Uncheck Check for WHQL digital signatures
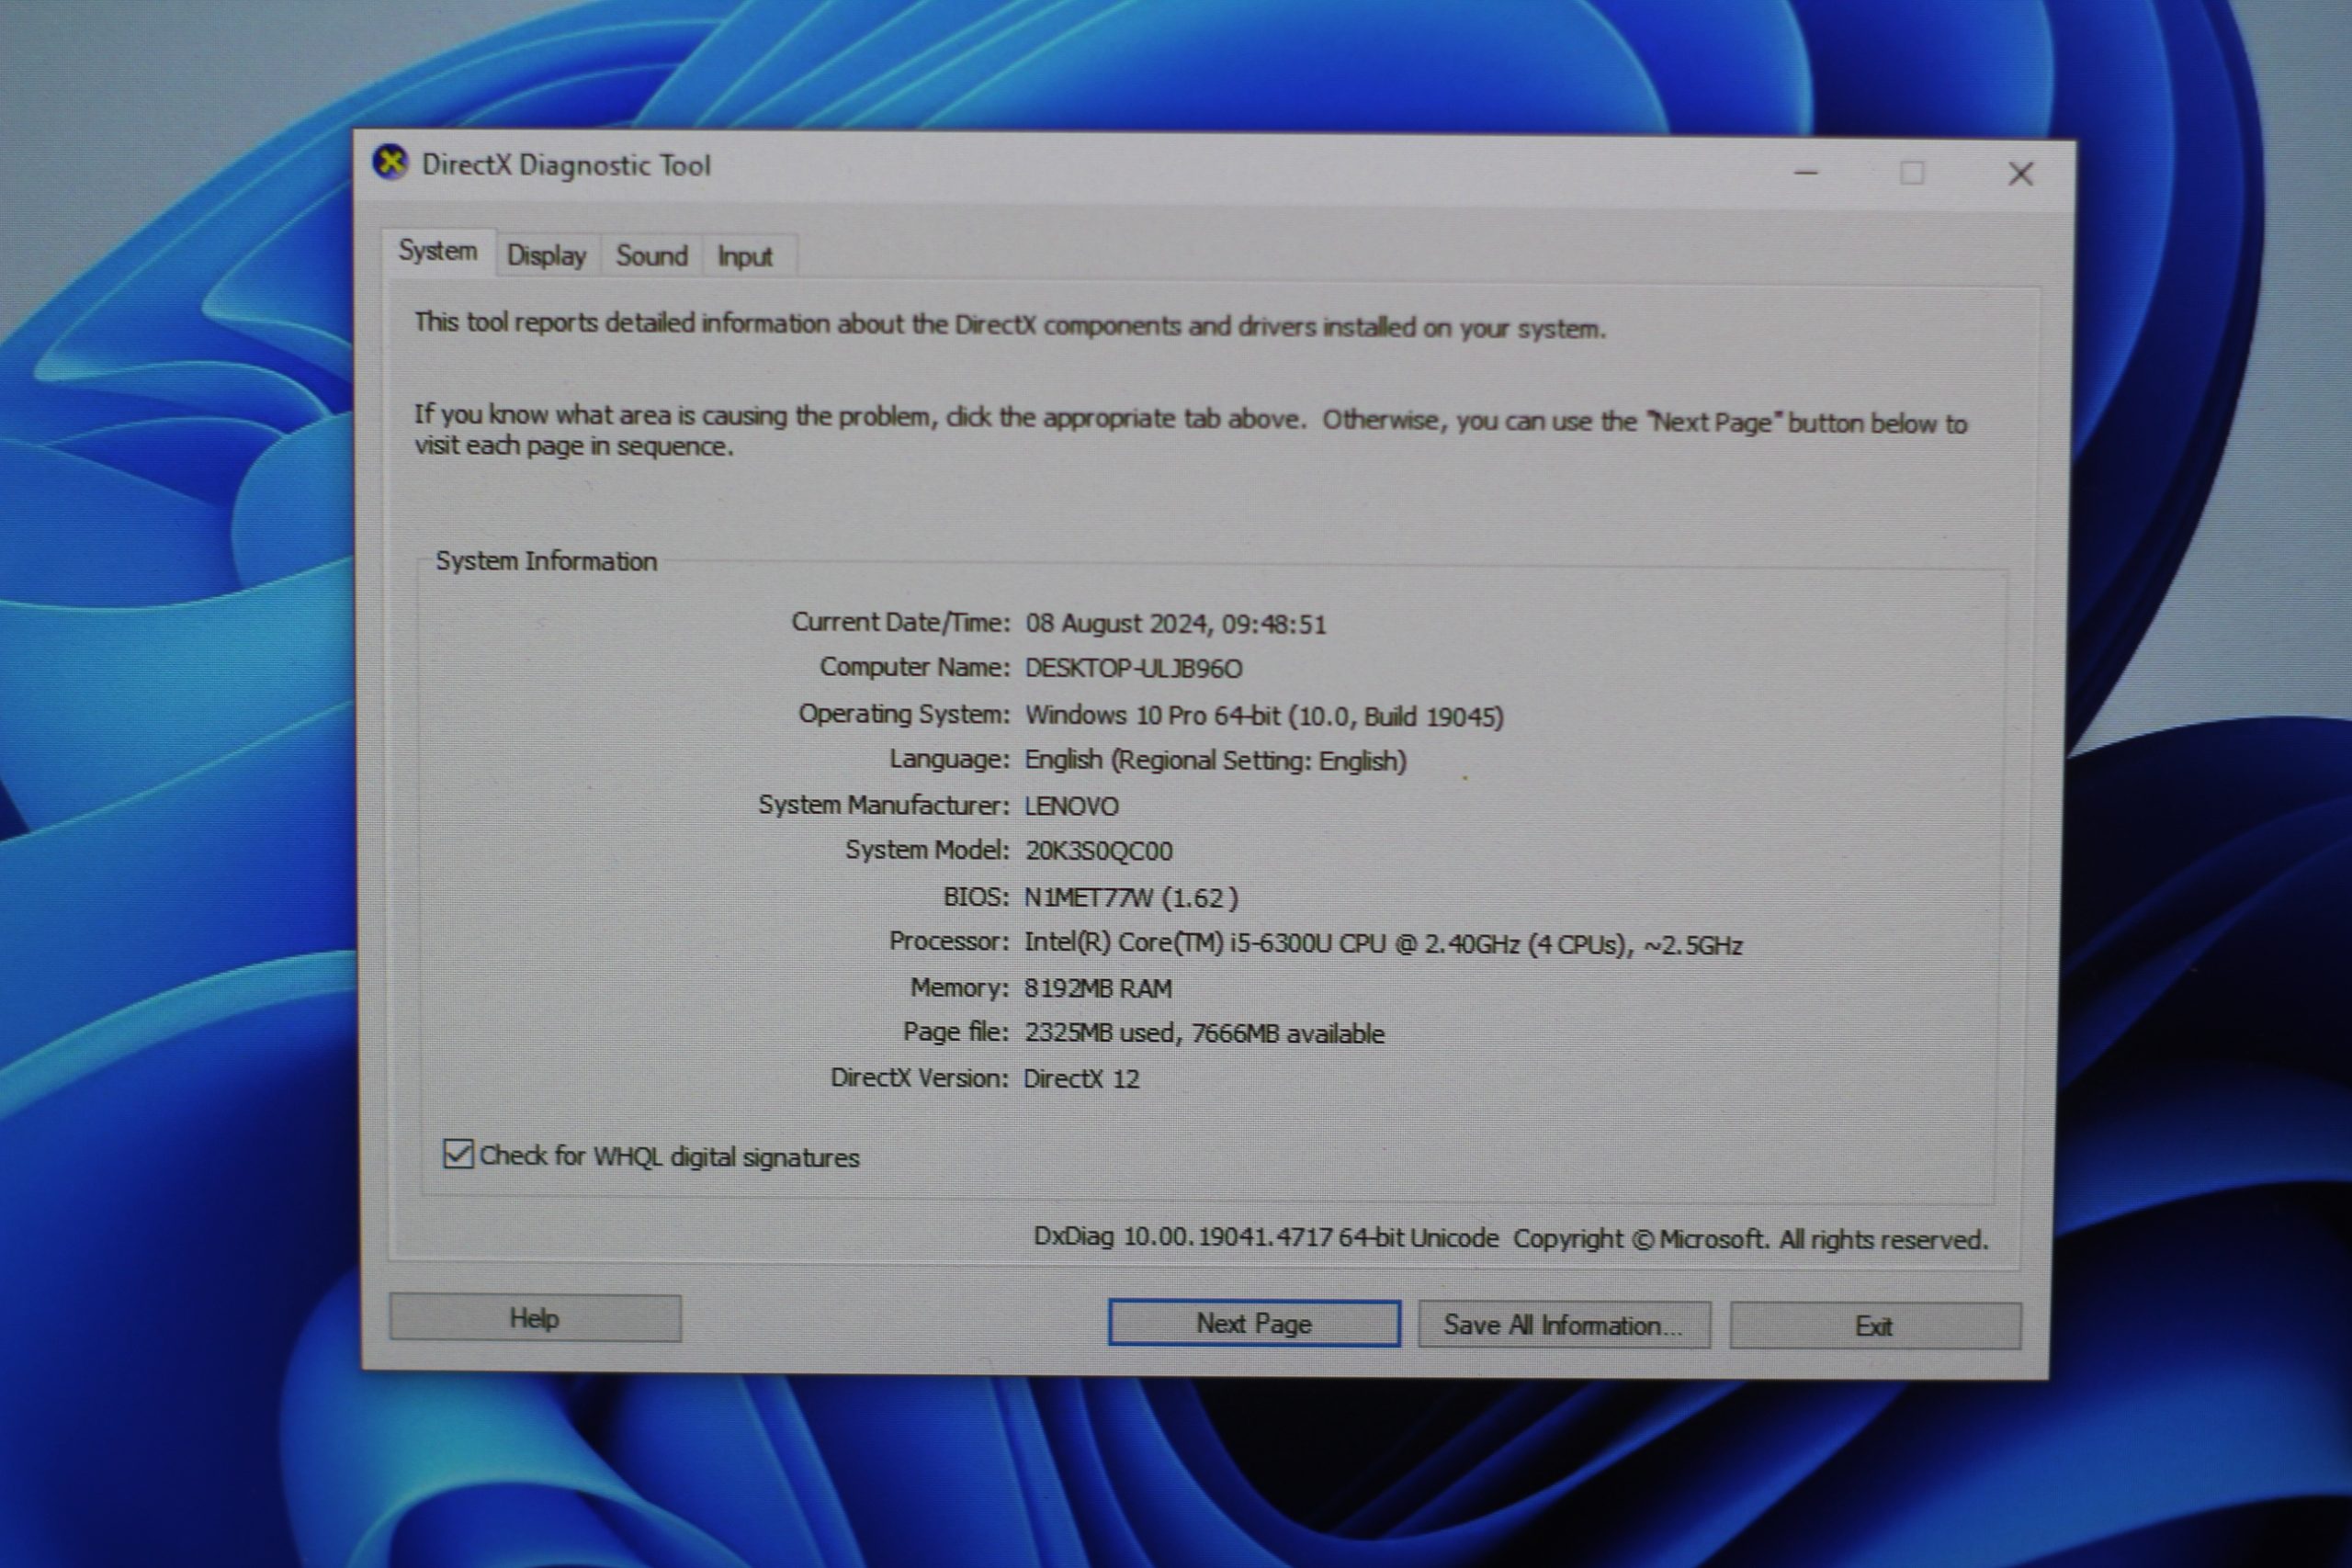The image size is (2352, 1568). tap(458, 1154)
